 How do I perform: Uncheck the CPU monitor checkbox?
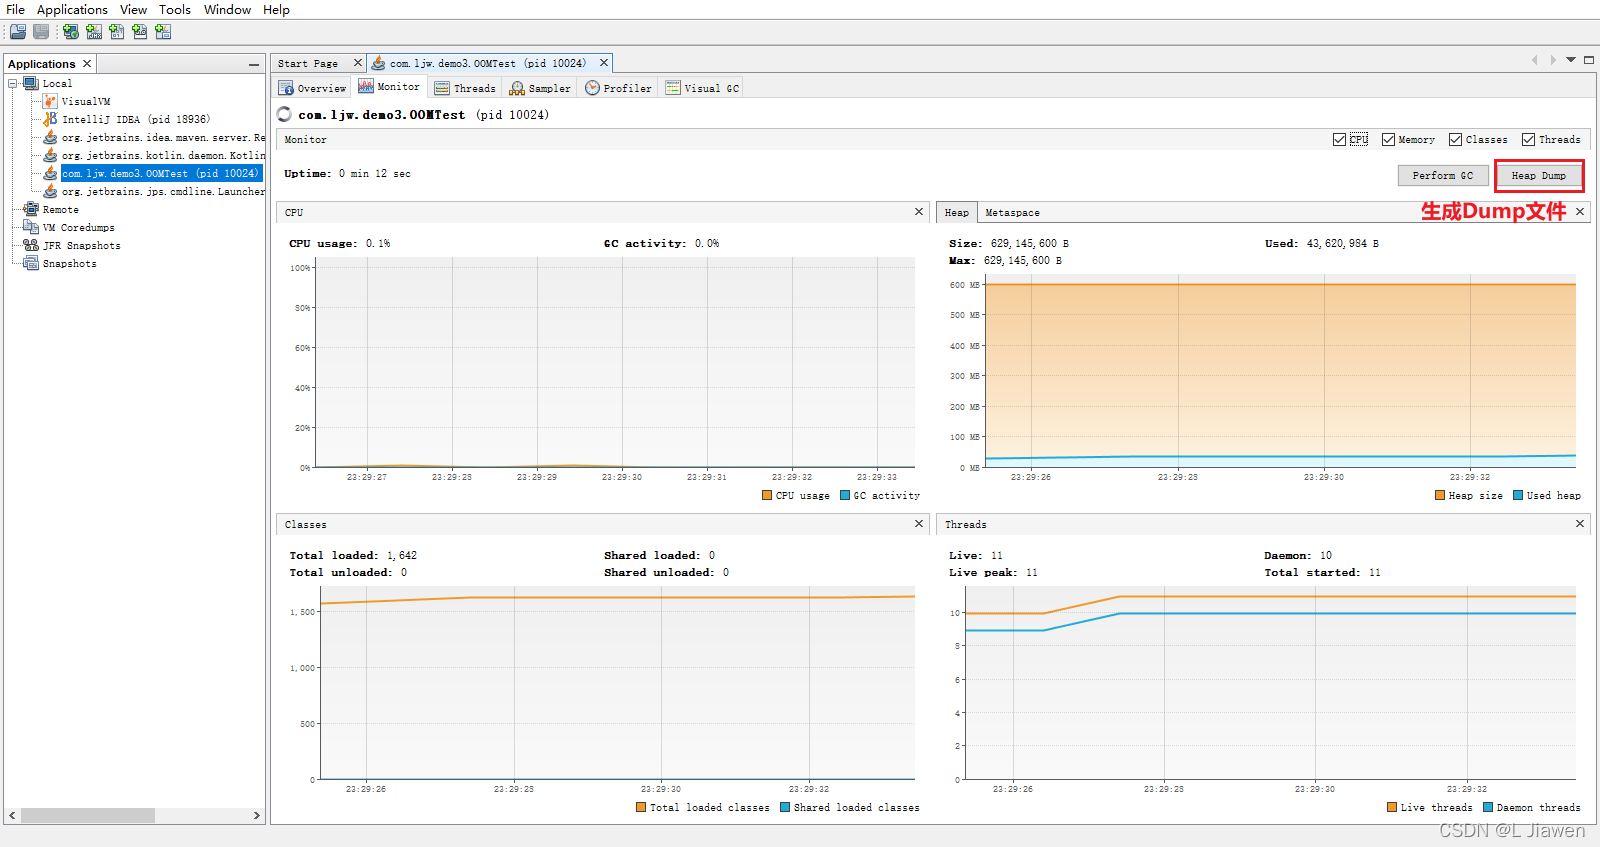click(1339, 139)
